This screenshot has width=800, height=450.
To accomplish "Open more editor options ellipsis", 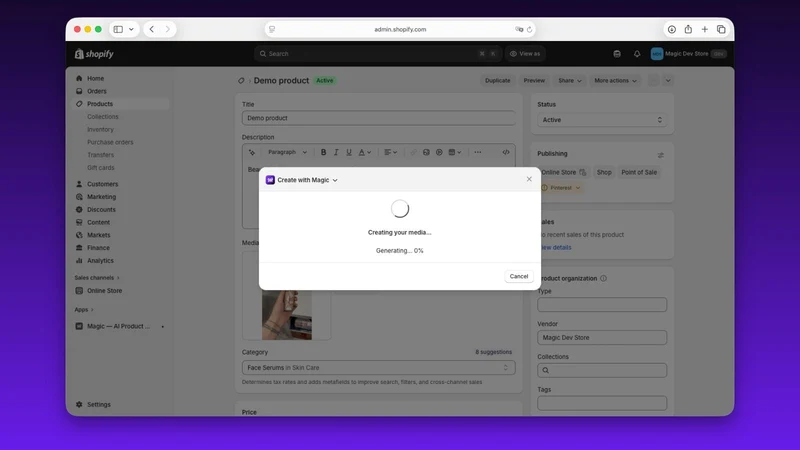I will pyautogui.click(x=478, y=152).
